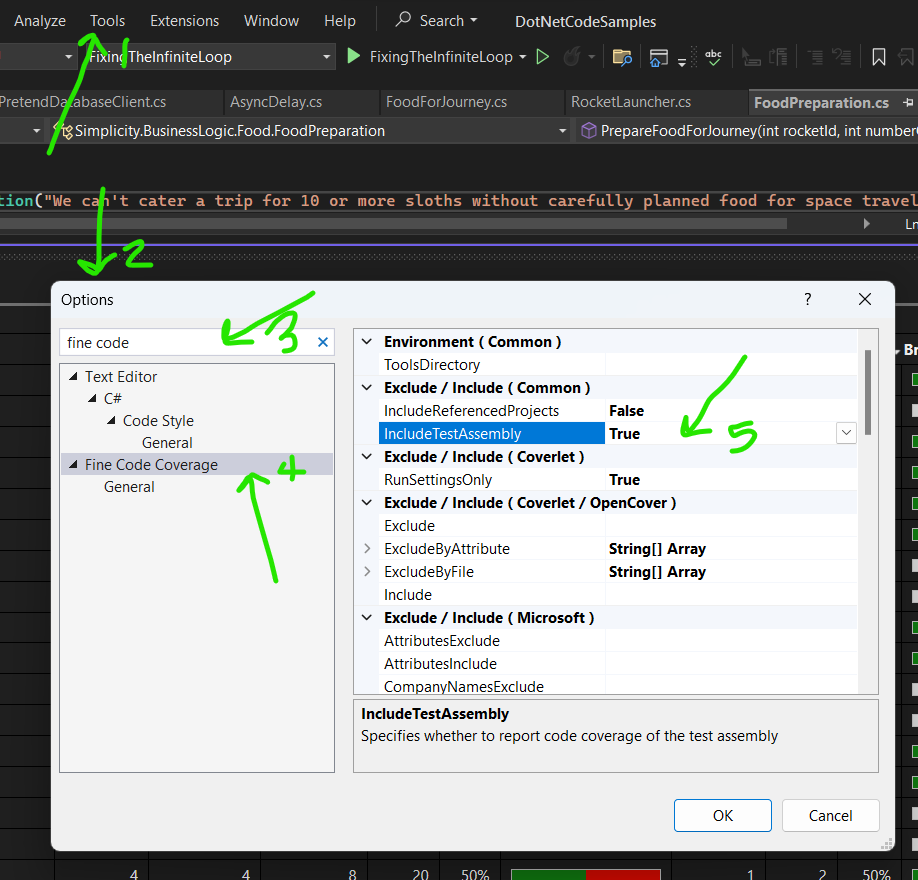Screen dimensions: 918x880
Task: Click the purple method cube icon
Action: click(588, 131)
